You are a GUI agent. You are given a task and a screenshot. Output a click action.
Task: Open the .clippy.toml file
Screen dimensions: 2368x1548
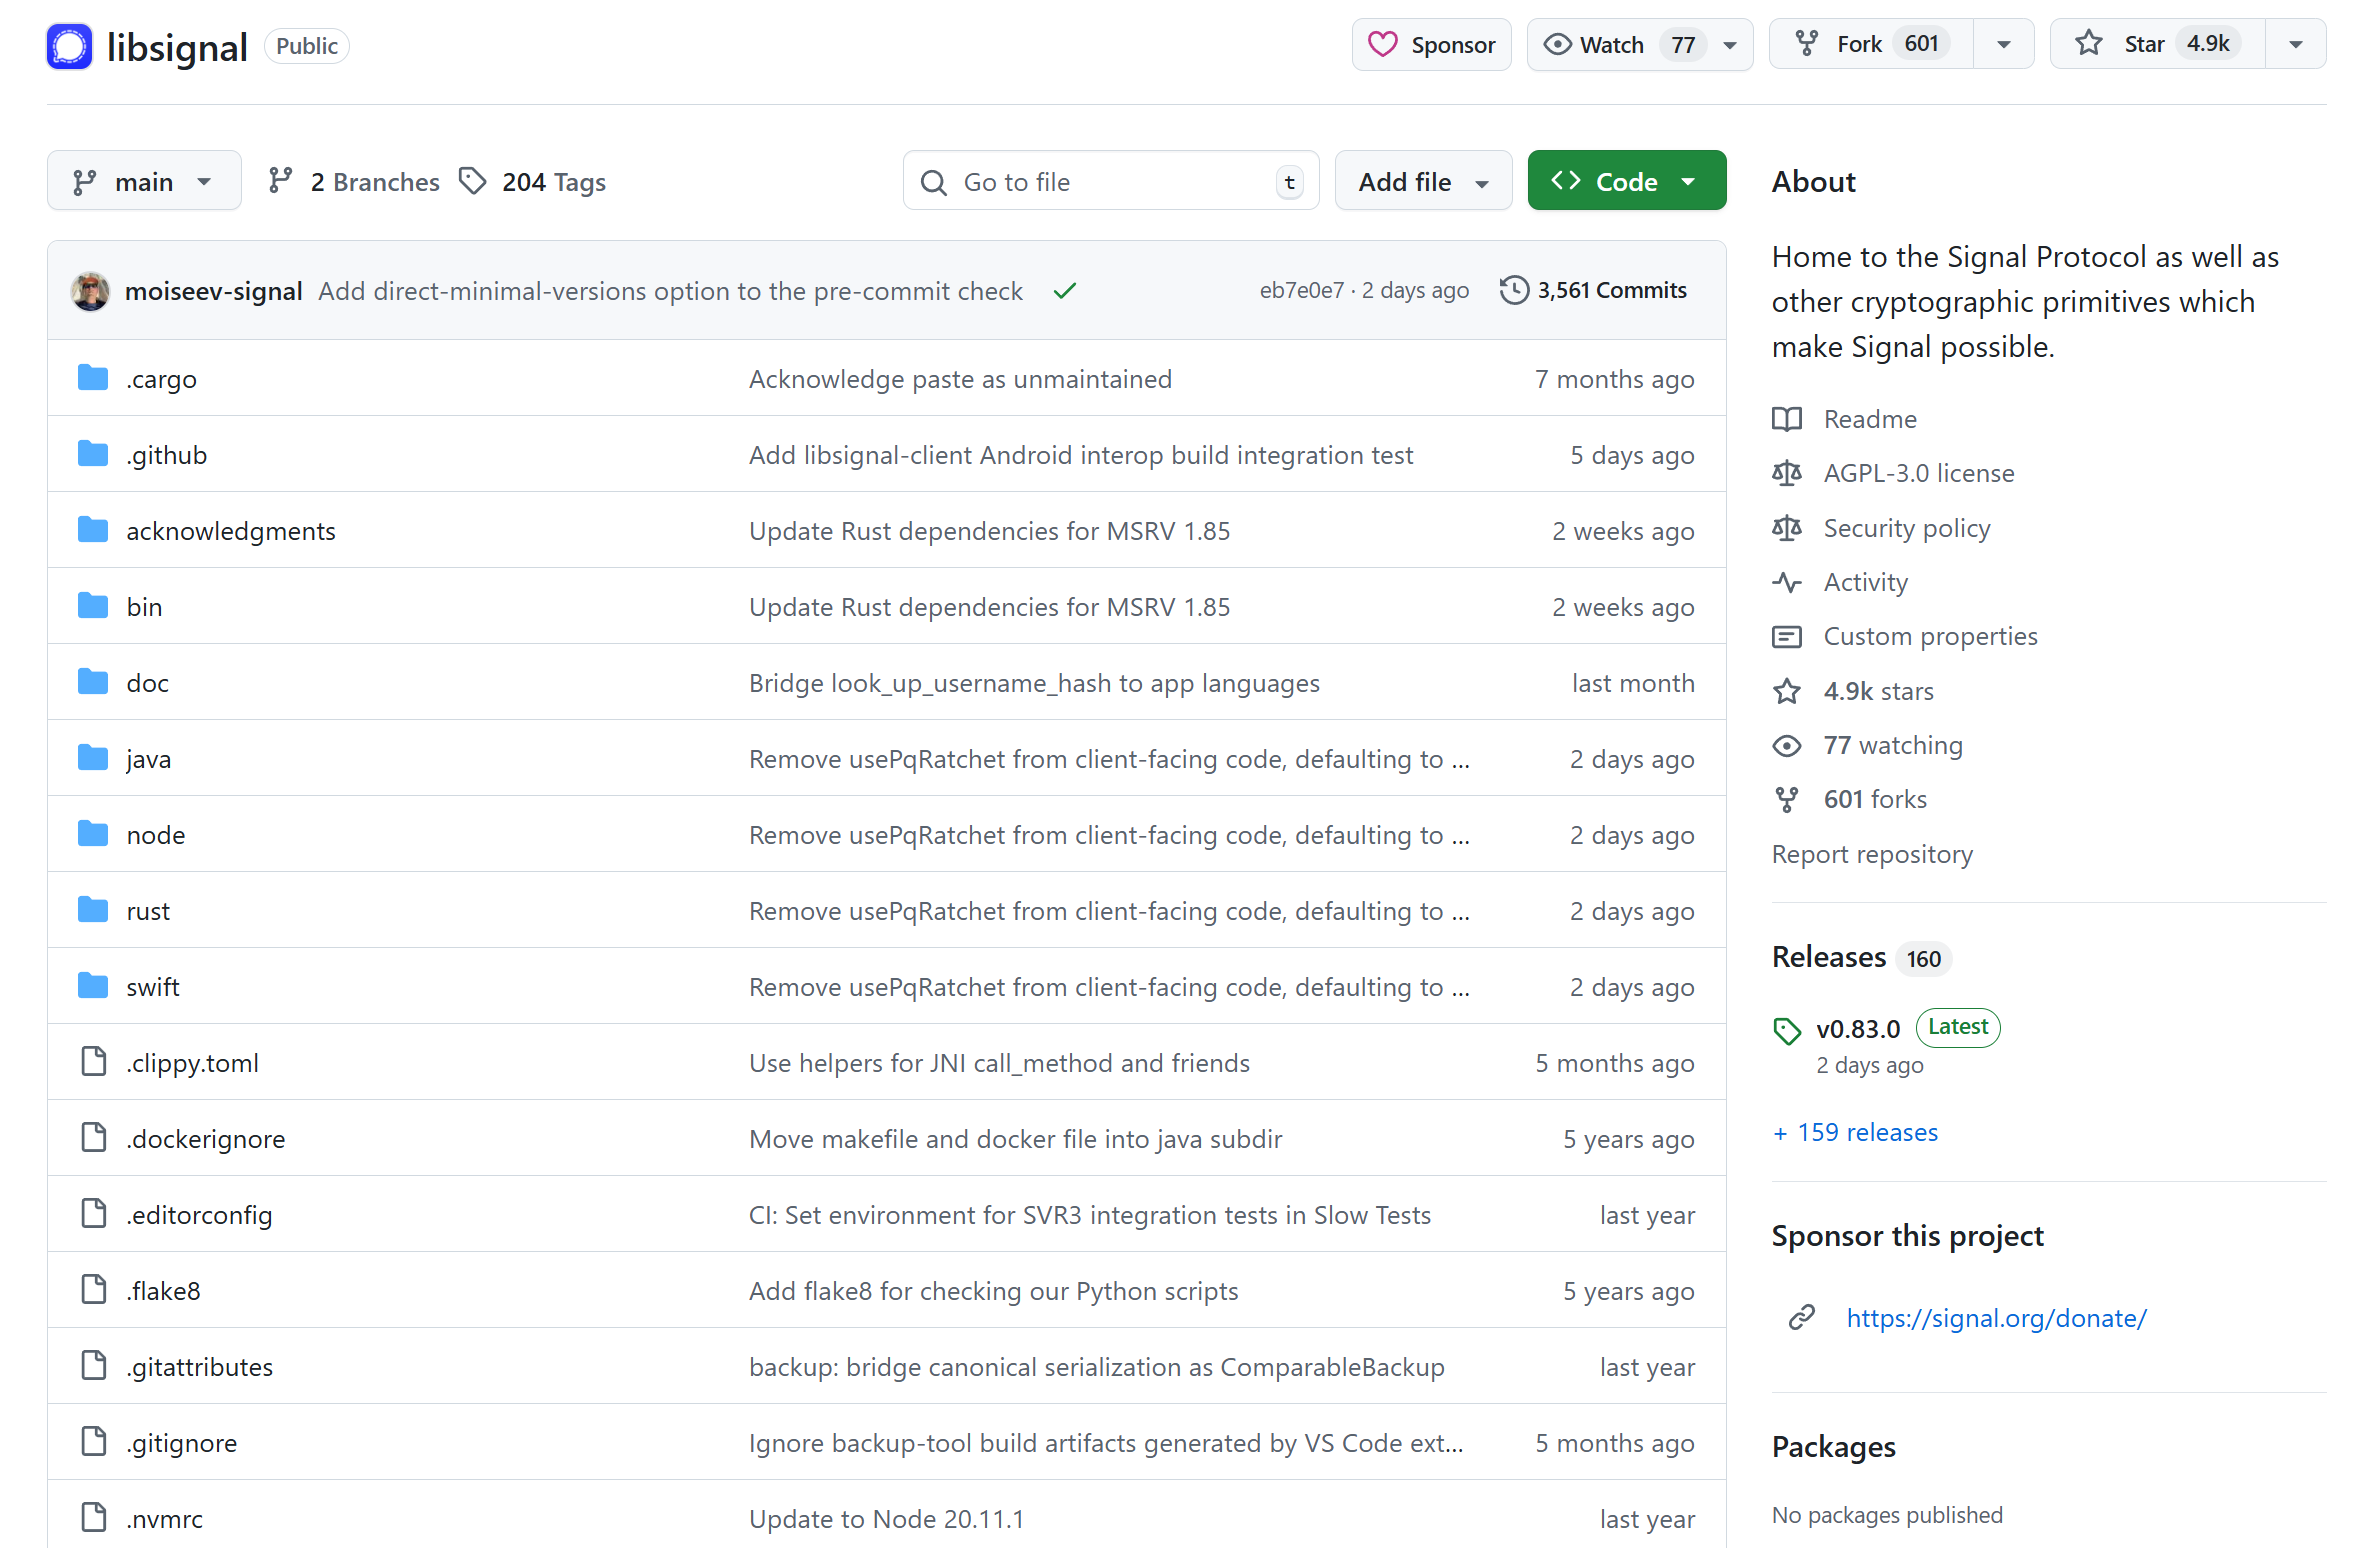[192, 1063]
